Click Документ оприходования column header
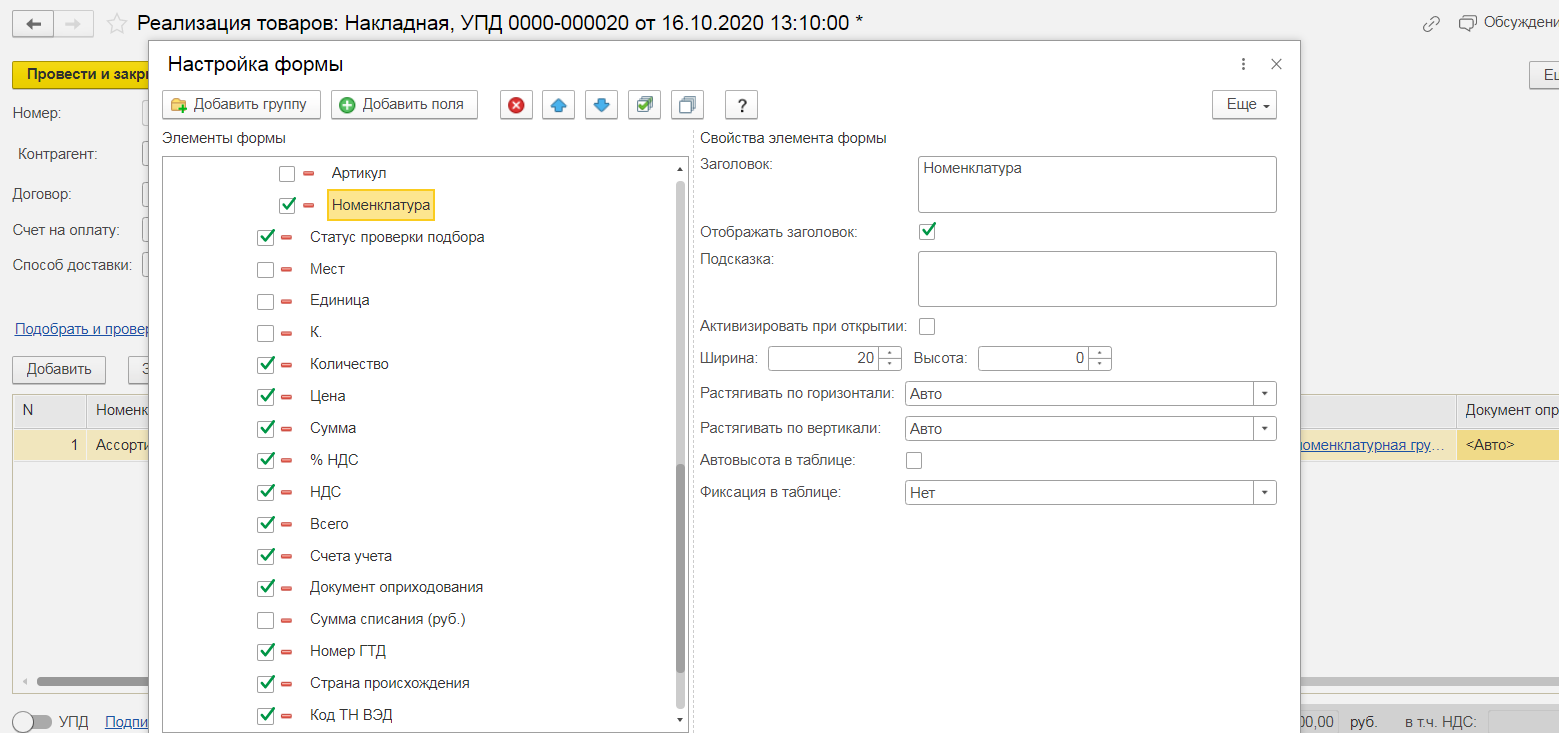This screenshot has width=1559, height=733. click(1508, 411)
